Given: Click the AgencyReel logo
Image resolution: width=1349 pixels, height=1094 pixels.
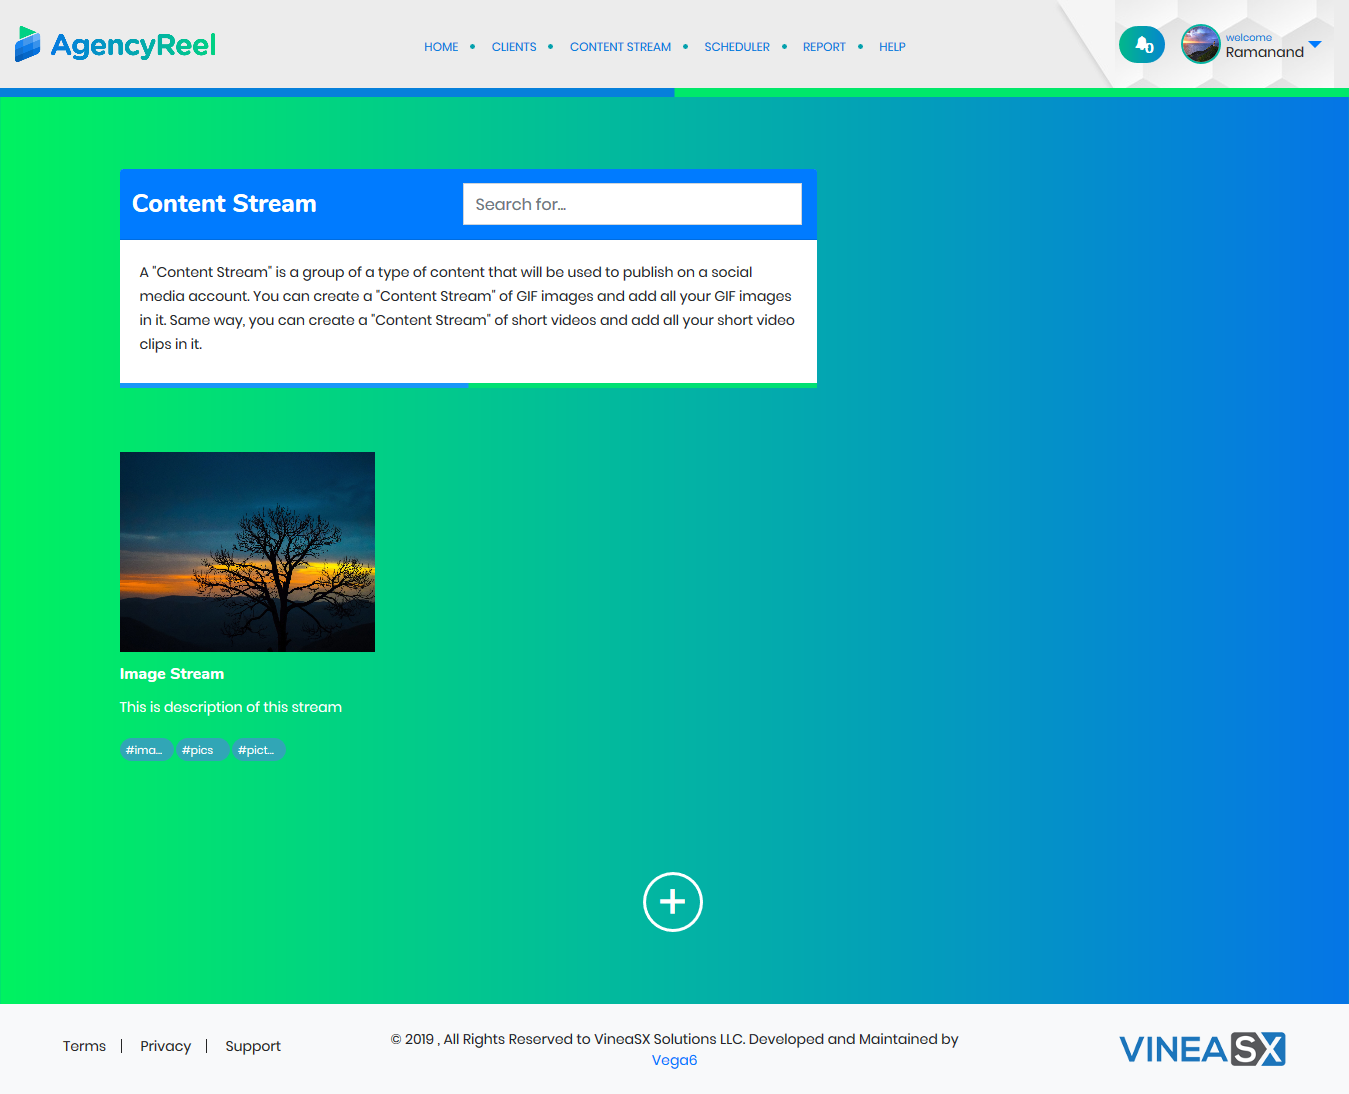Looking at the screenshot, I should point(114,44).
